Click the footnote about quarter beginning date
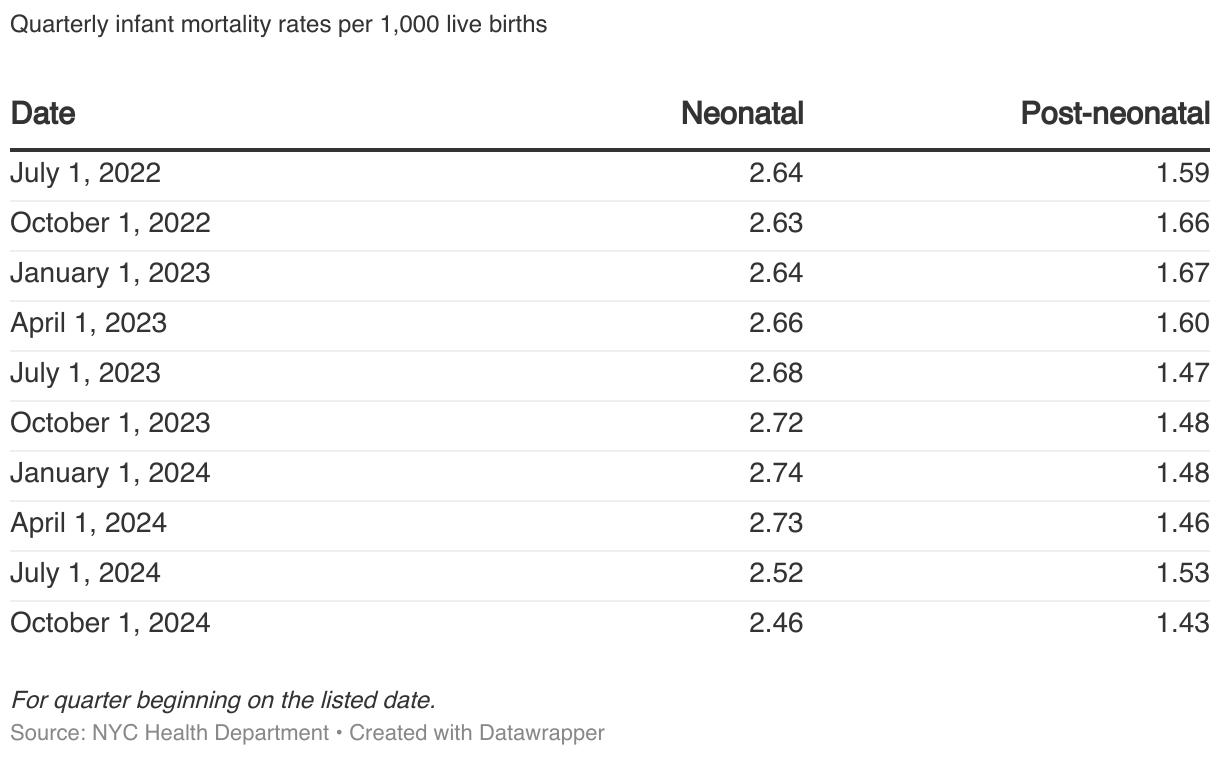Image resolution: width=1220 pixels, height=758 pixels. click(x=223, y=699)
